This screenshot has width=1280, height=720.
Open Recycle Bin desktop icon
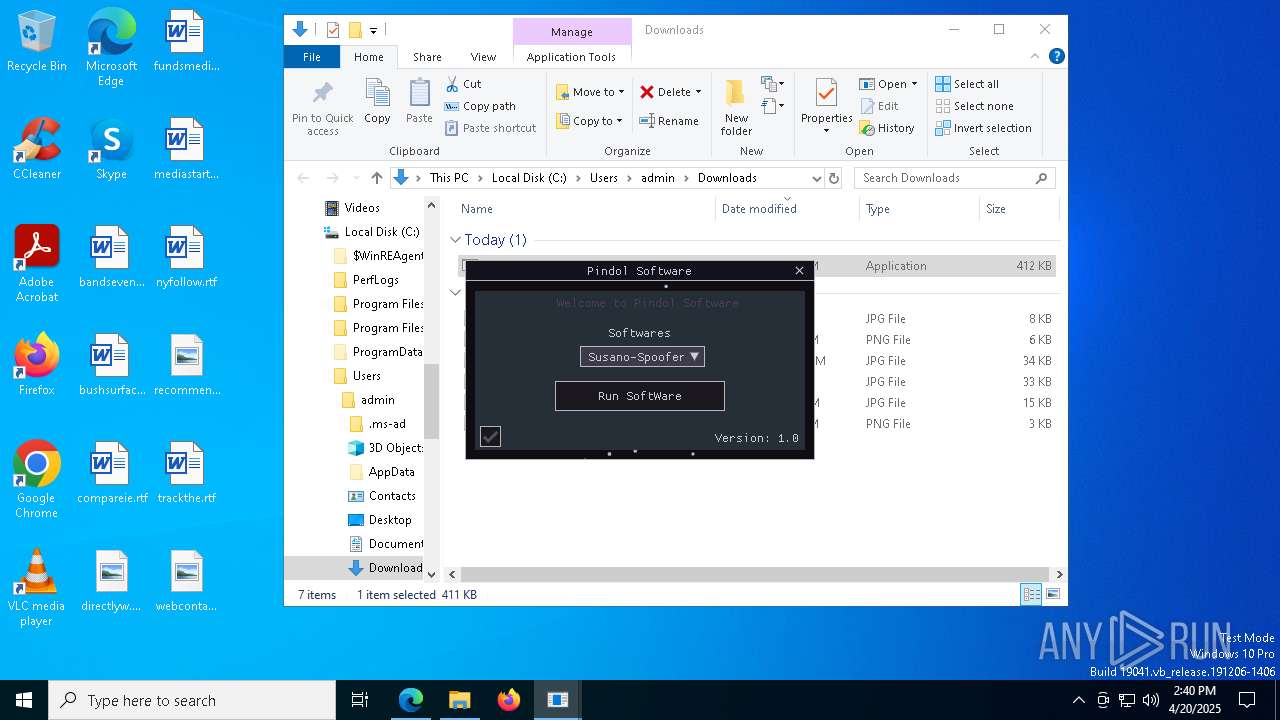37,42
